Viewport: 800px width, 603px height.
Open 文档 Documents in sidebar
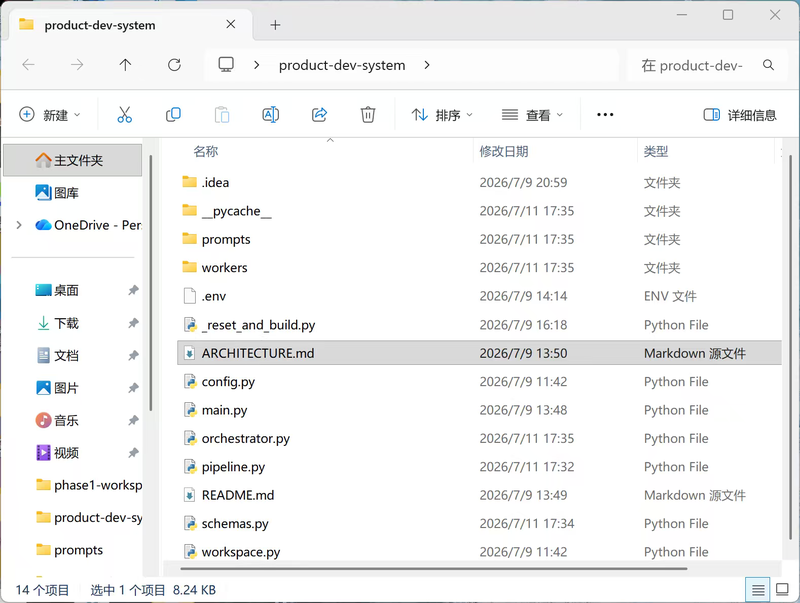point(57,356)
